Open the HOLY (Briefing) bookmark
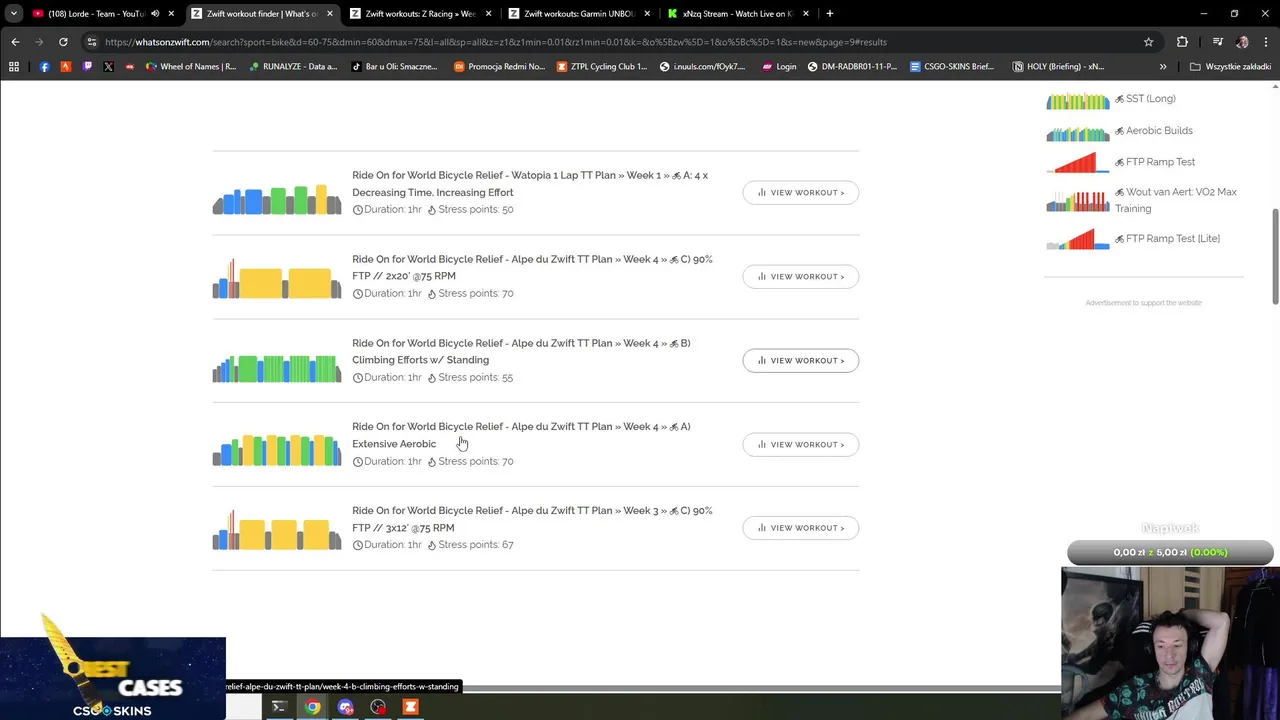 click(x=1058, y=67)
